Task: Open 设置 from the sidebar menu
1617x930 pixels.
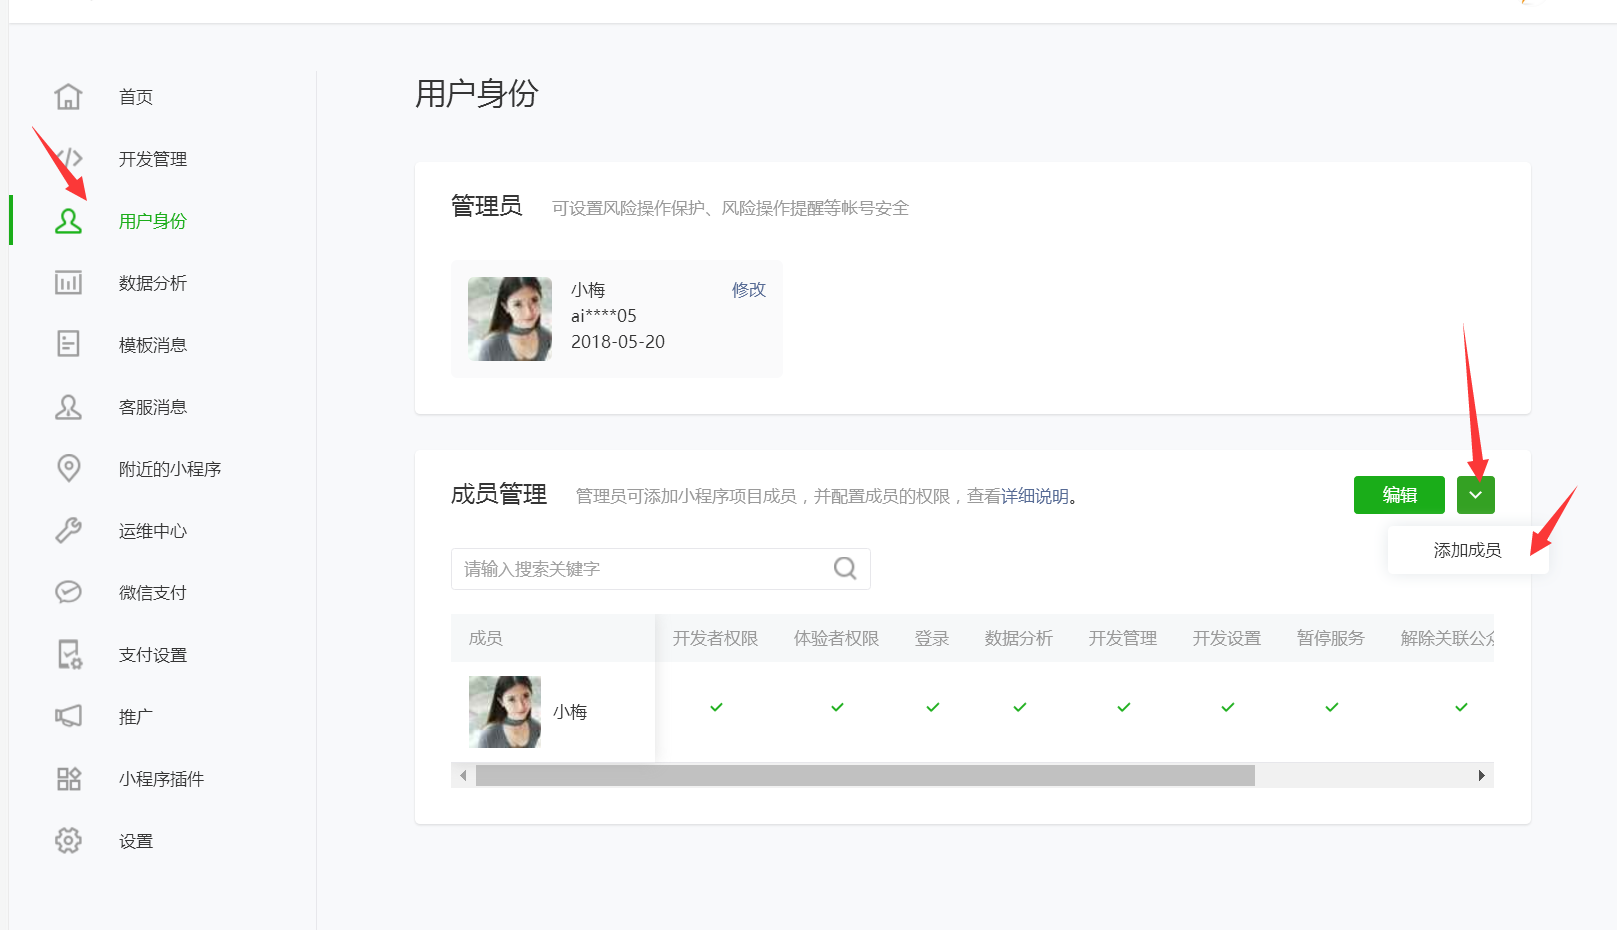Action: 136,841
